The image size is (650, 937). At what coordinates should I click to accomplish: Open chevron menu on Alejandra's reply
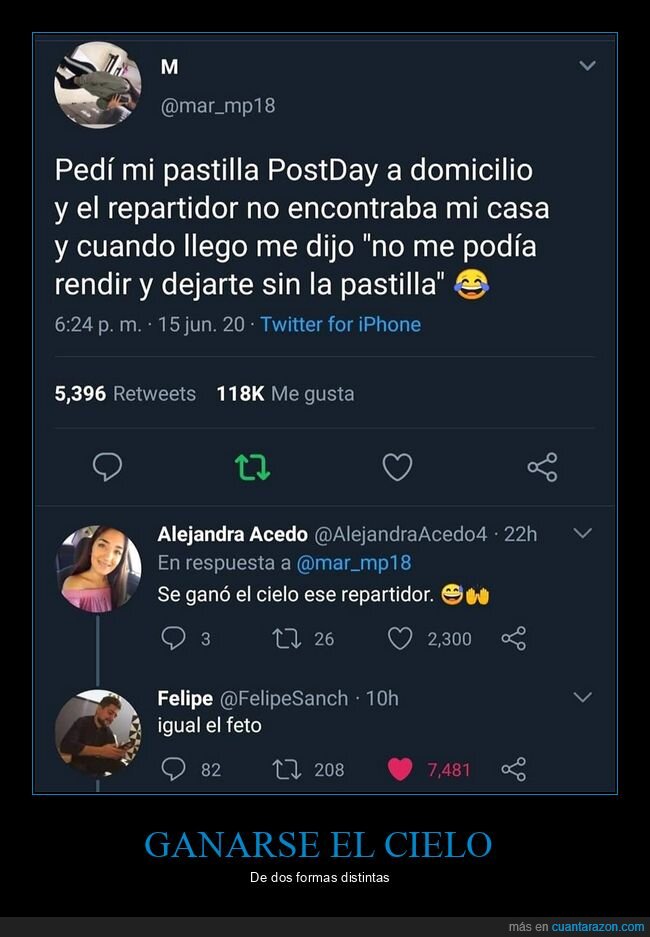point(583,534)
